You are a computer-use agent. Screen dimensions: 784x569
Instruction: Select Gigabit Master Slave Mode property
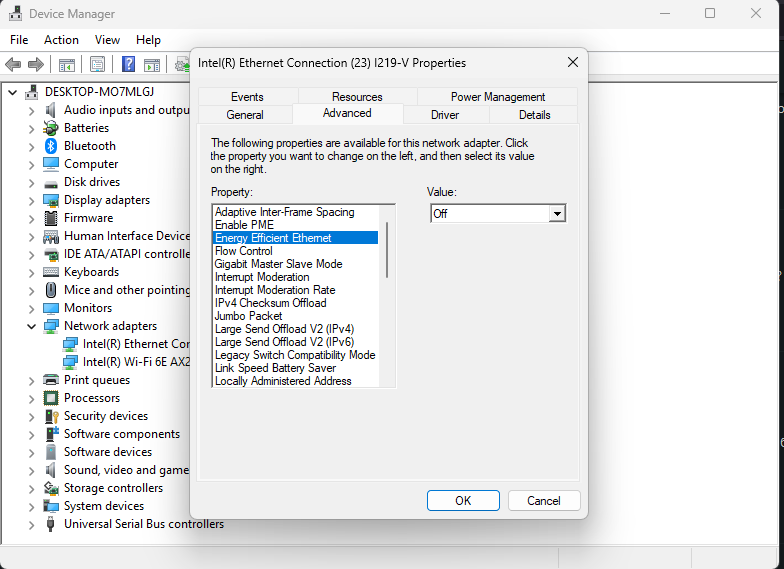click(295, 264)
